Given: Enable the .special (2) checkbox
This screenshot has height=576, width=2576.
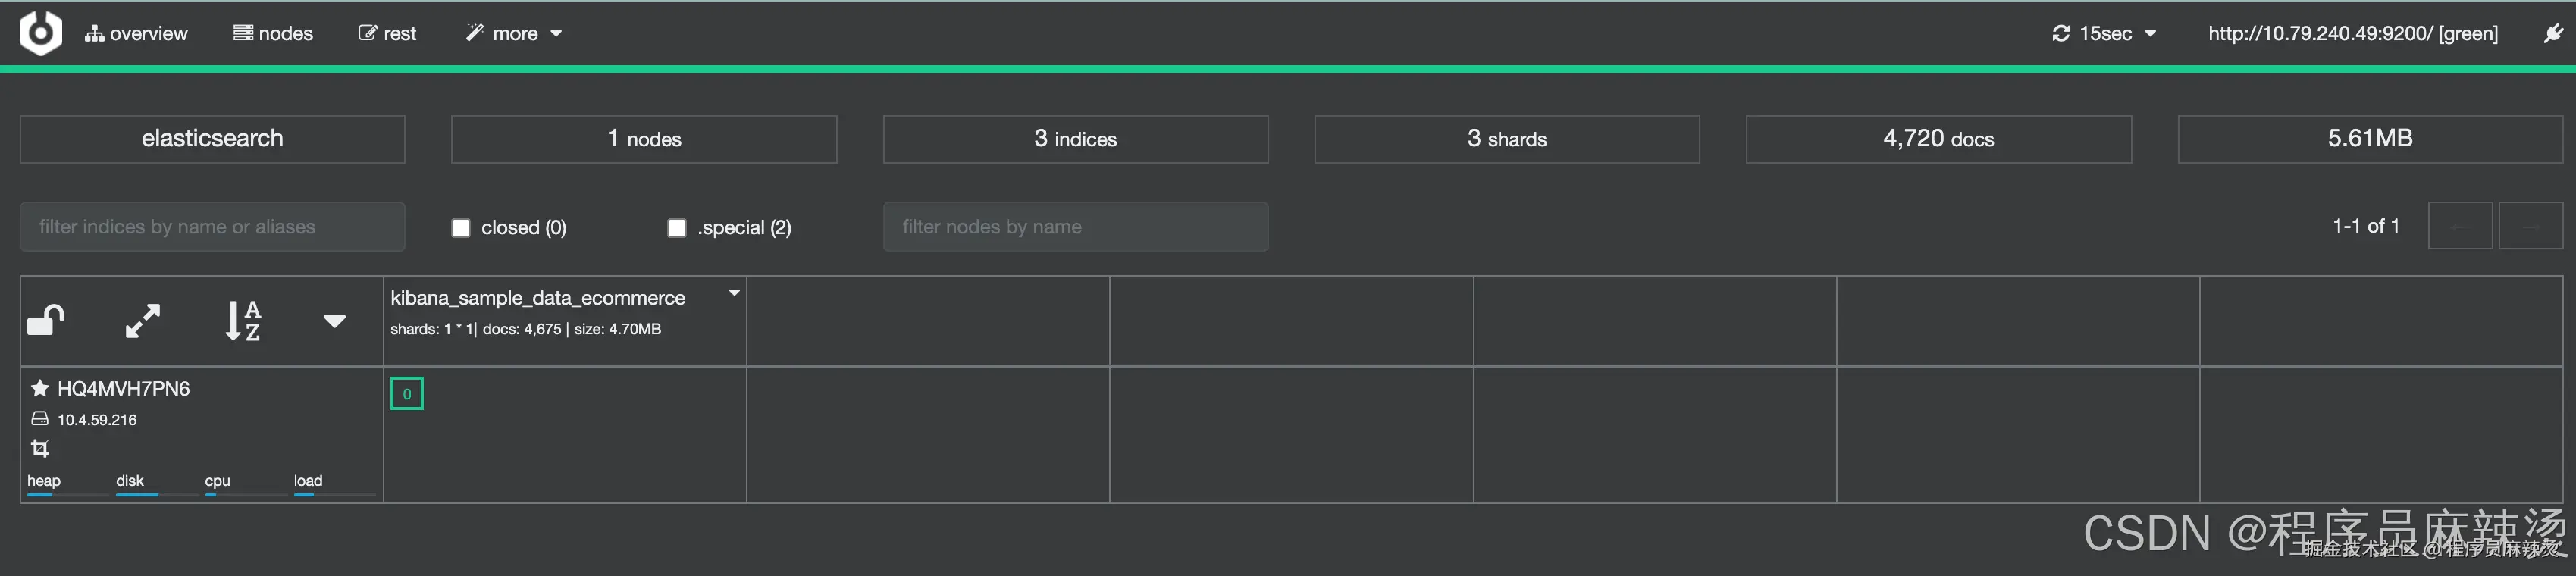Looking at the screenshot, I should coord(677,228).
